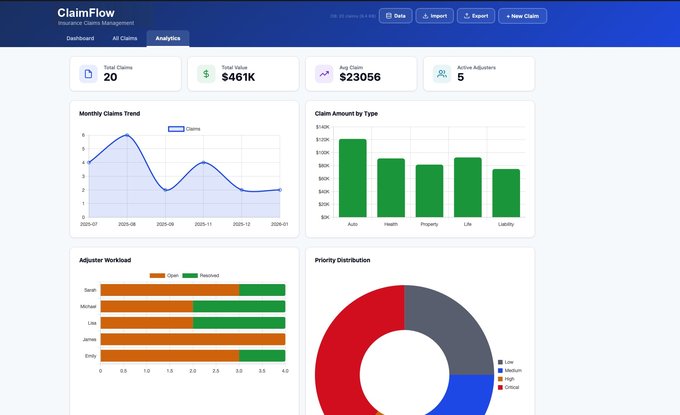Select the 2025-07 data point on trend line
The width and height of the screenshot is (680, 415).
pos(89,163)
